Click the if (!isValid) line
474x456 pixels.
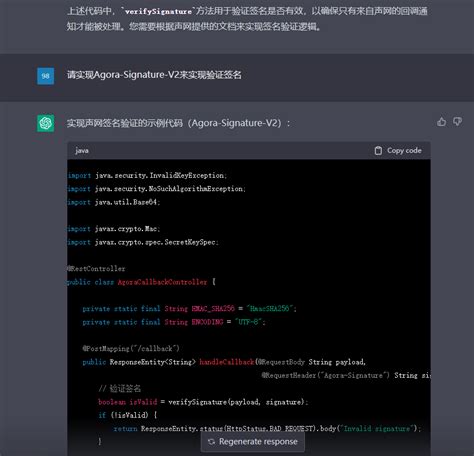127,415
